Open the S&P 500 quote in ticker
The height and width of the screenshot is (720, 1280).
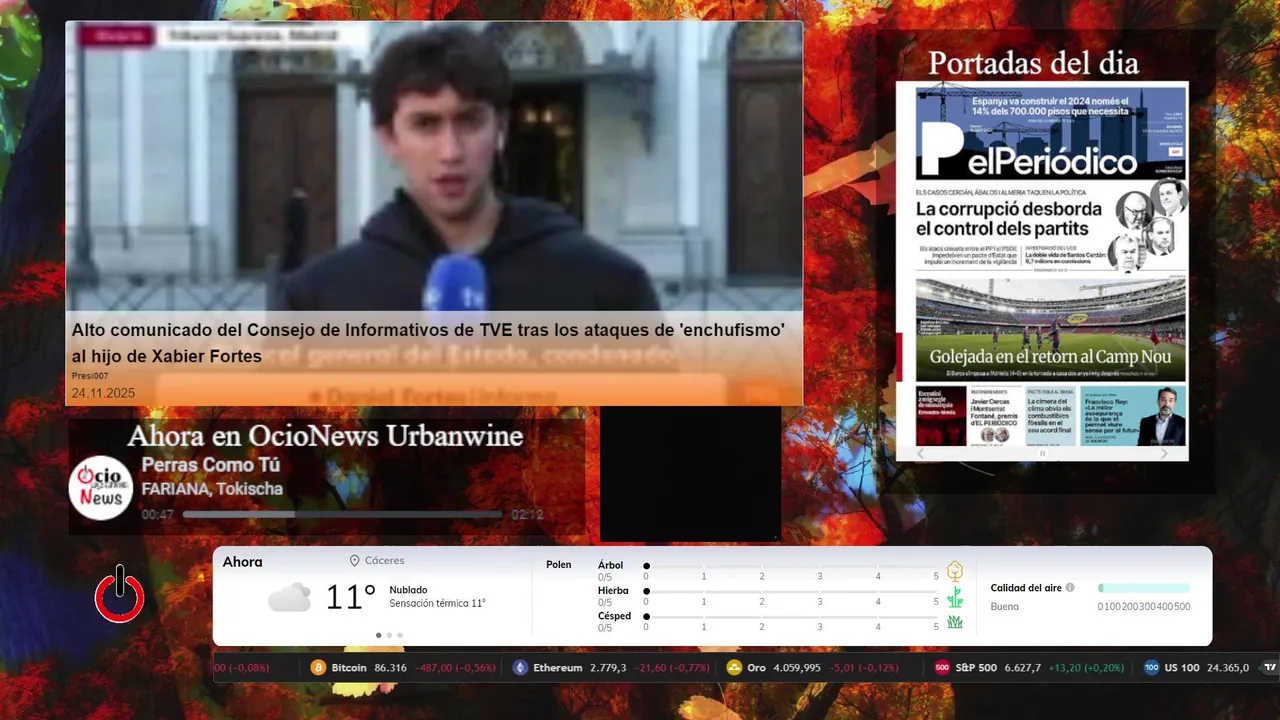click(x=1029, y=668)
